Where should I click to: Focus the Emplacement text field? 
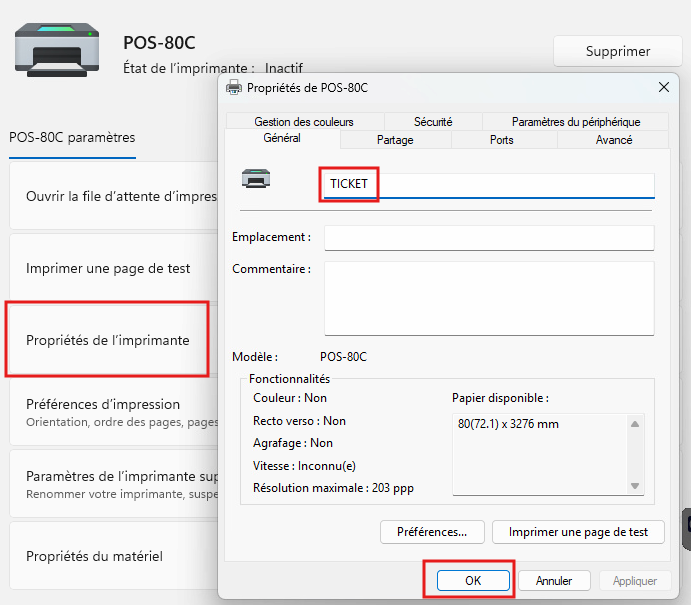coord(488,238)
